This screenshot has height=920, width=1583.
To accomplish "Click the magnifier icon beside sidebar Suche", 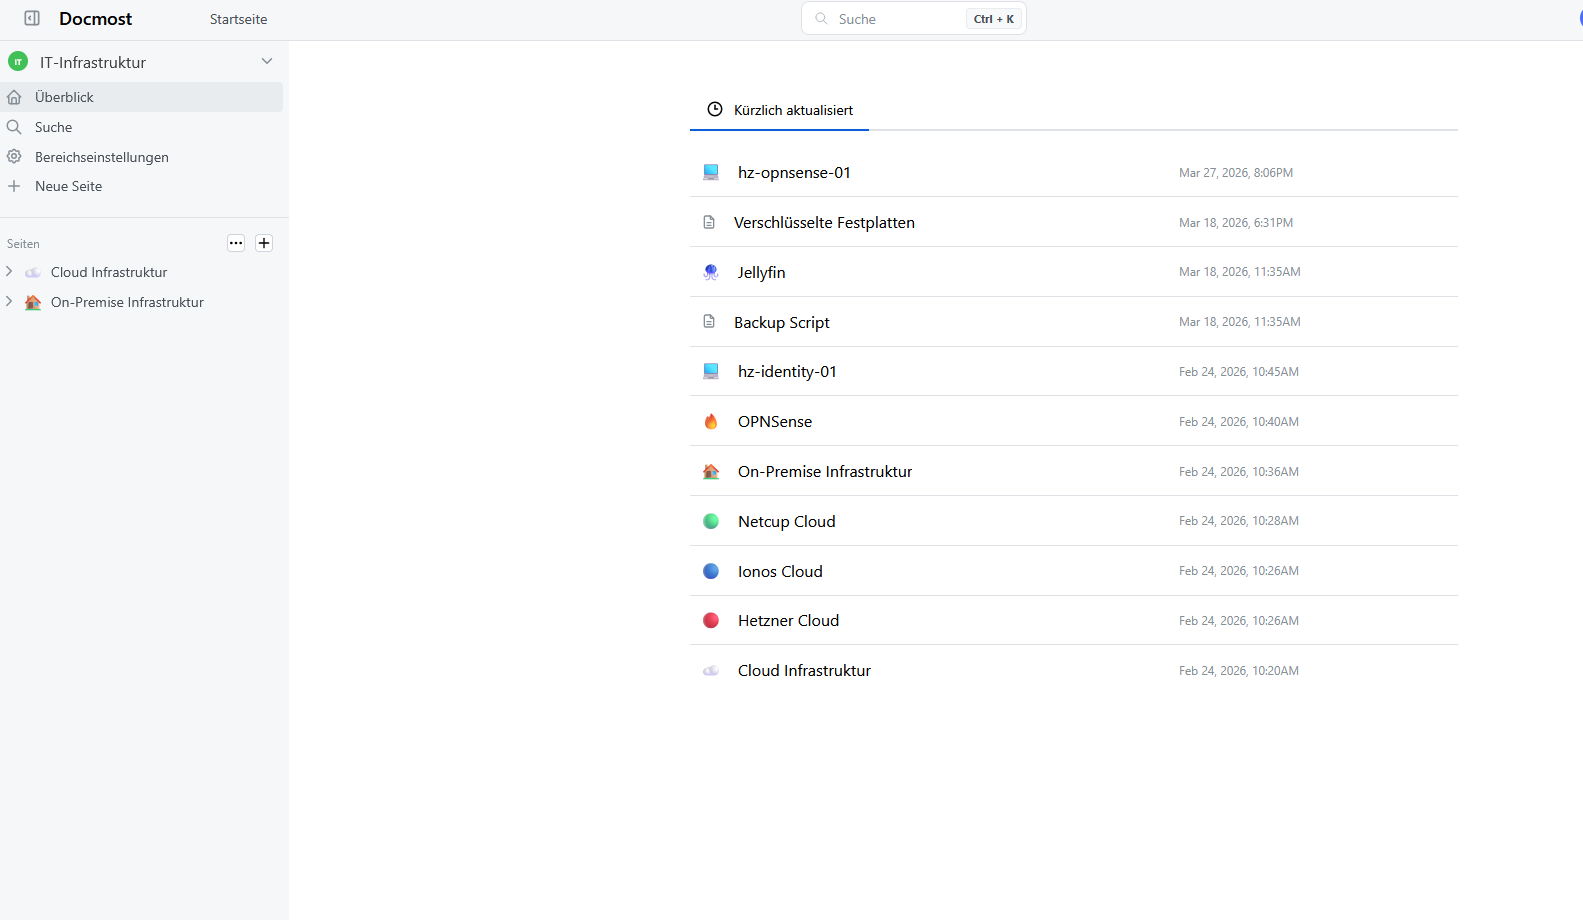I will 14,127.
